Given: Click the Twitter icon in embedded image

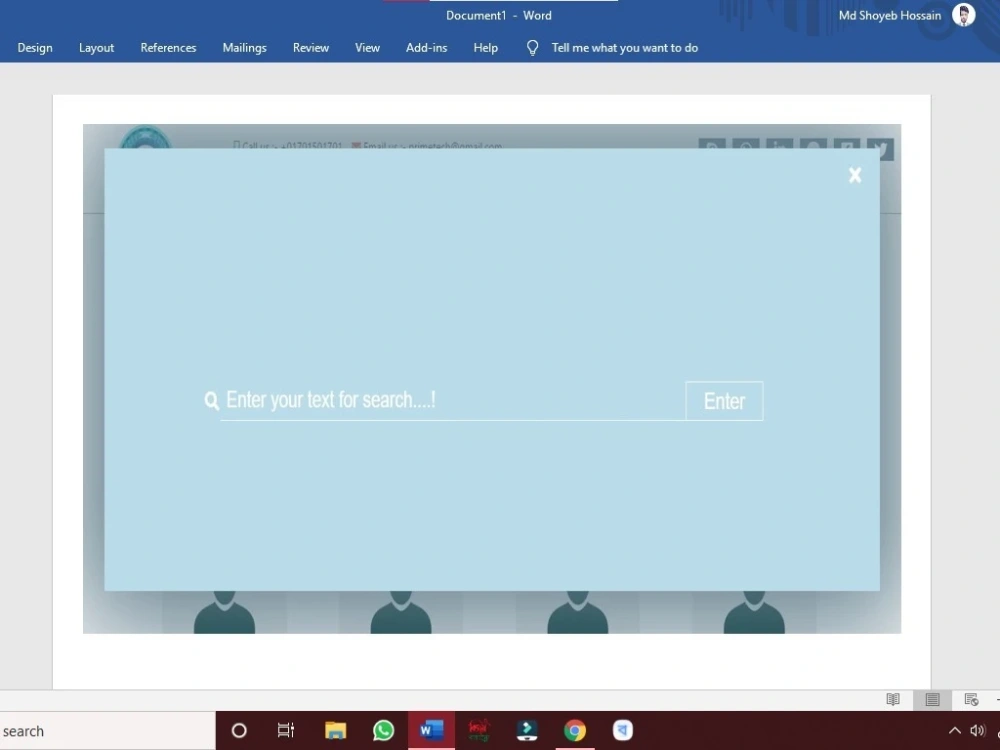Looking at the screenshot, I should [881, 150].
